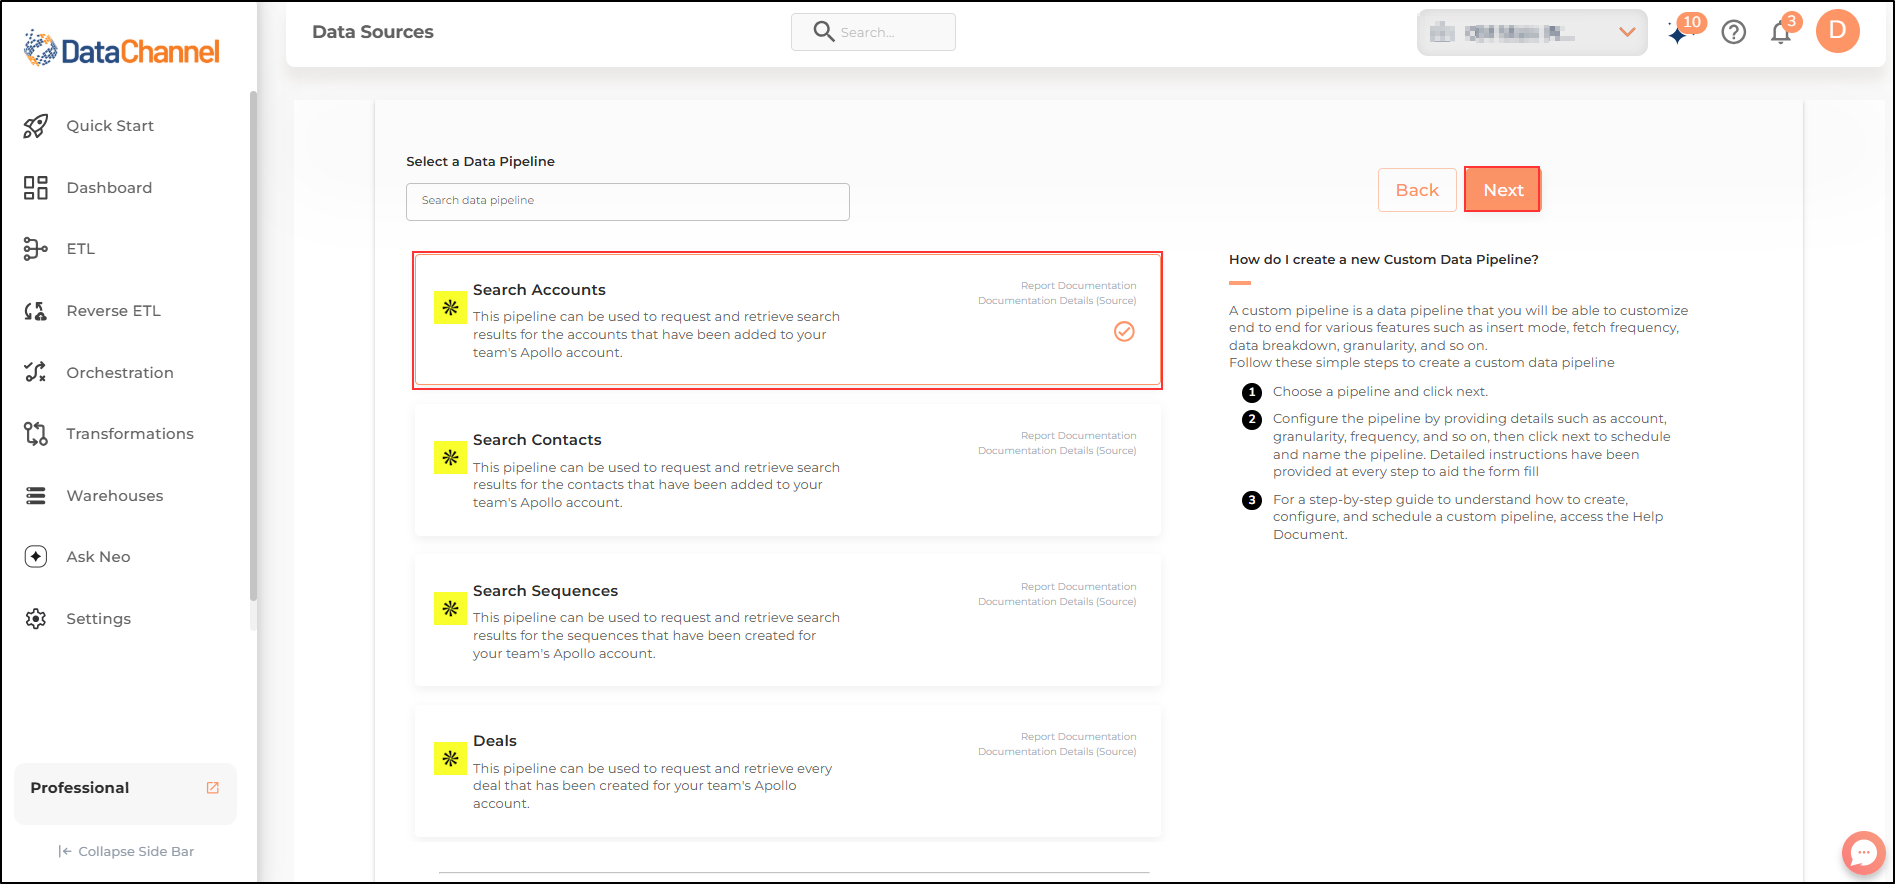Click the Settings gear icon
Screen dimensions: 1895x884
pyautogui.click(x=36, y=619)
